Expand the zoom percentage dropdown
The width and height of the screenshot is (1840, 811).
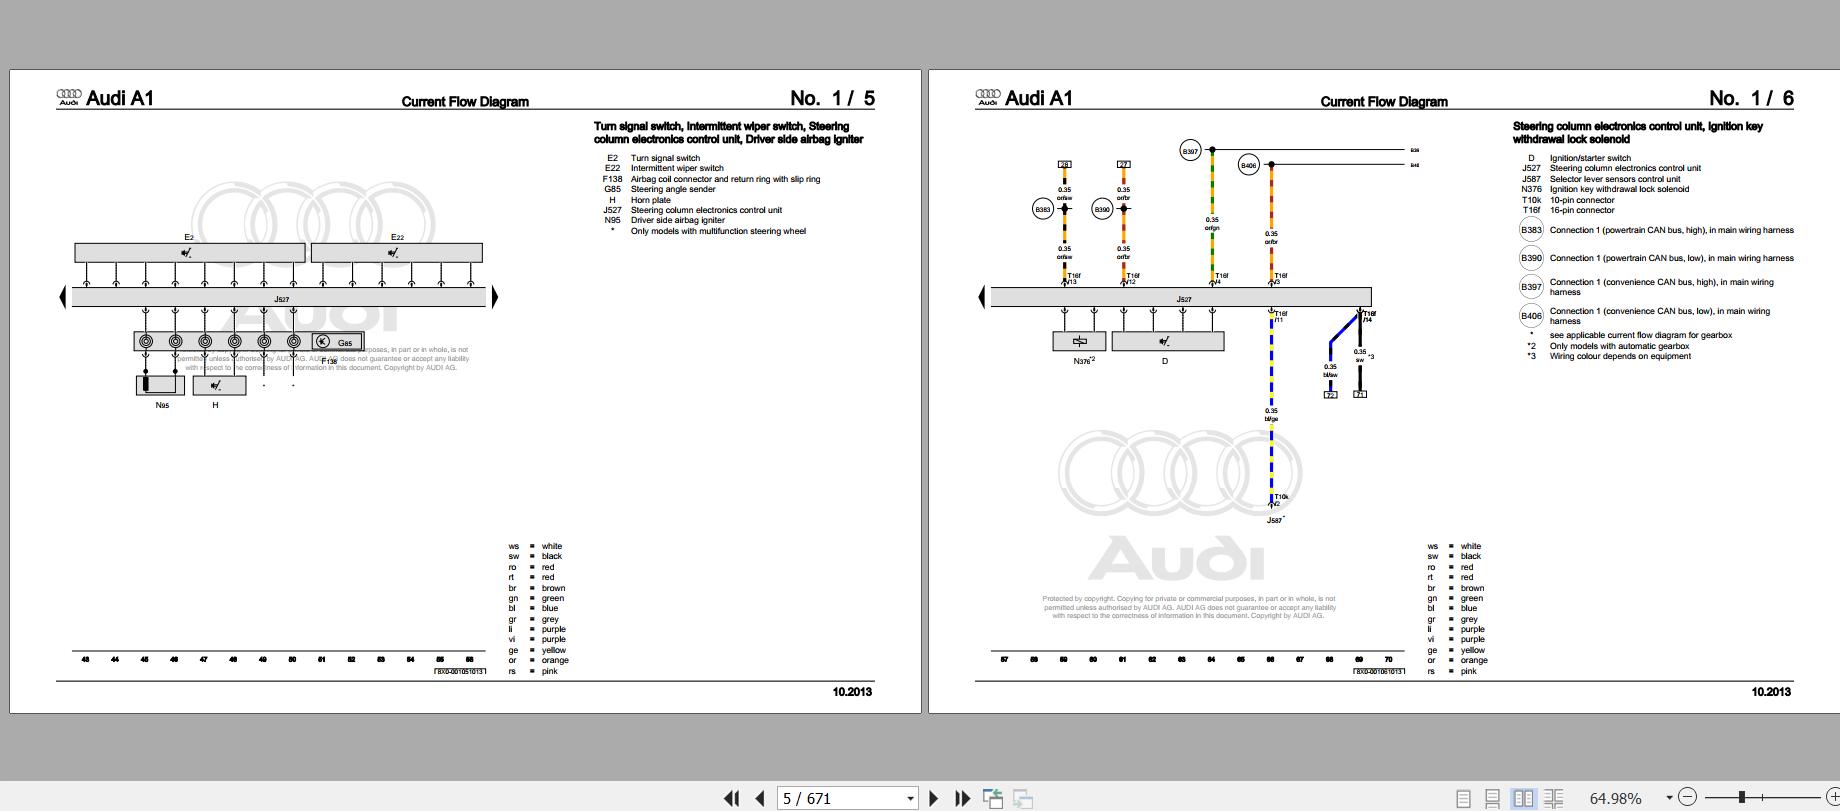click(x=1668, y=798)
